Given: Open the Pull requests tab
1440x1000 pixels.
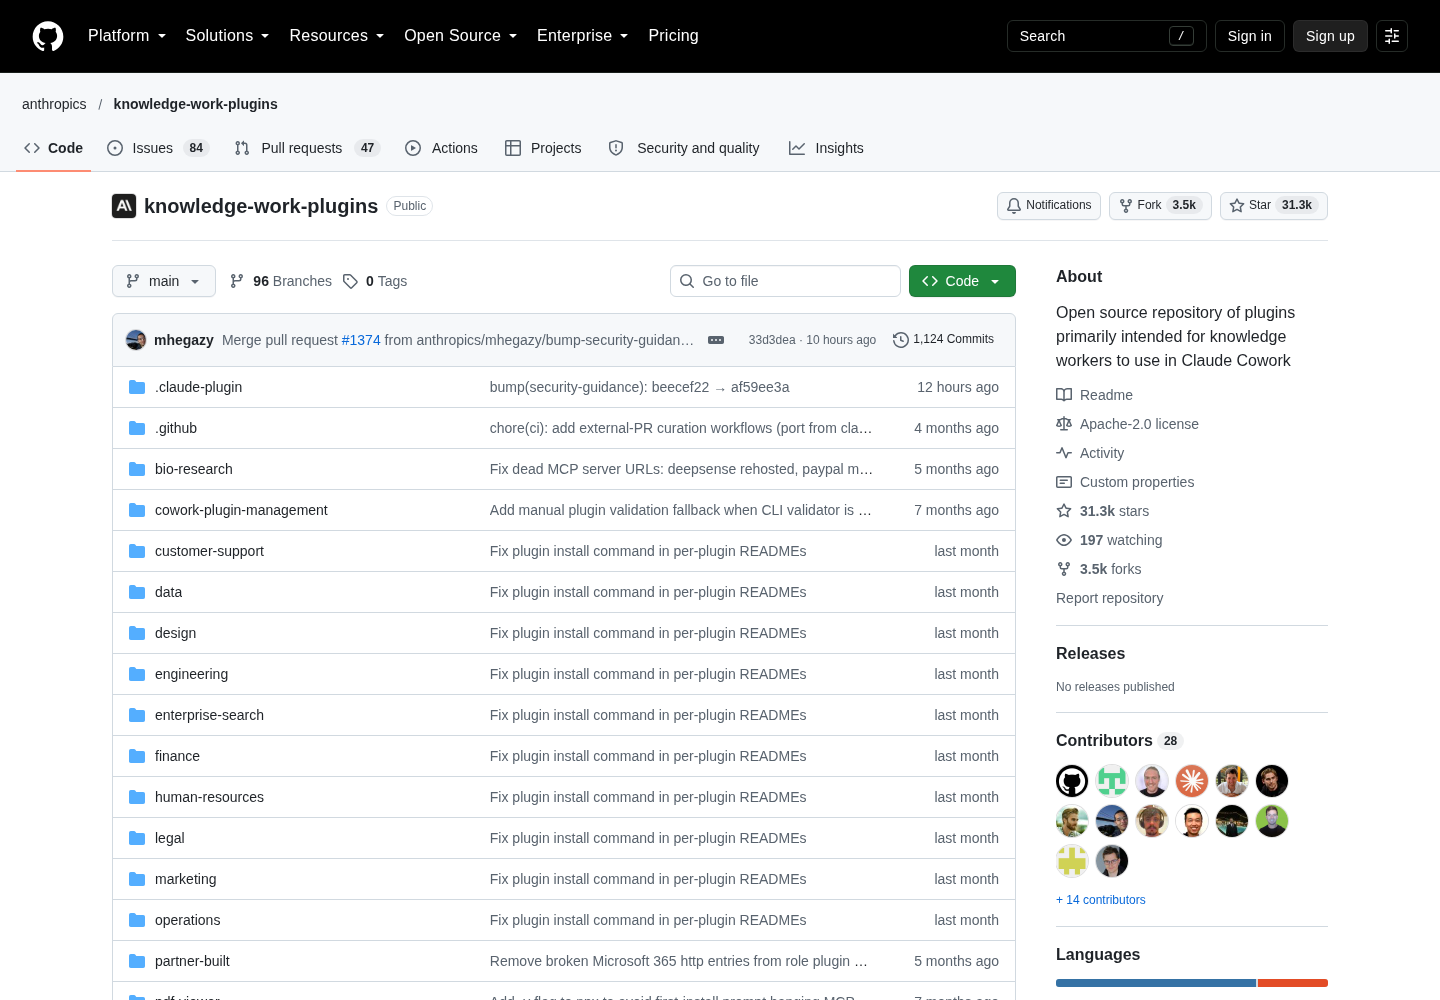Looking at the screenshot, I should 307,148.
